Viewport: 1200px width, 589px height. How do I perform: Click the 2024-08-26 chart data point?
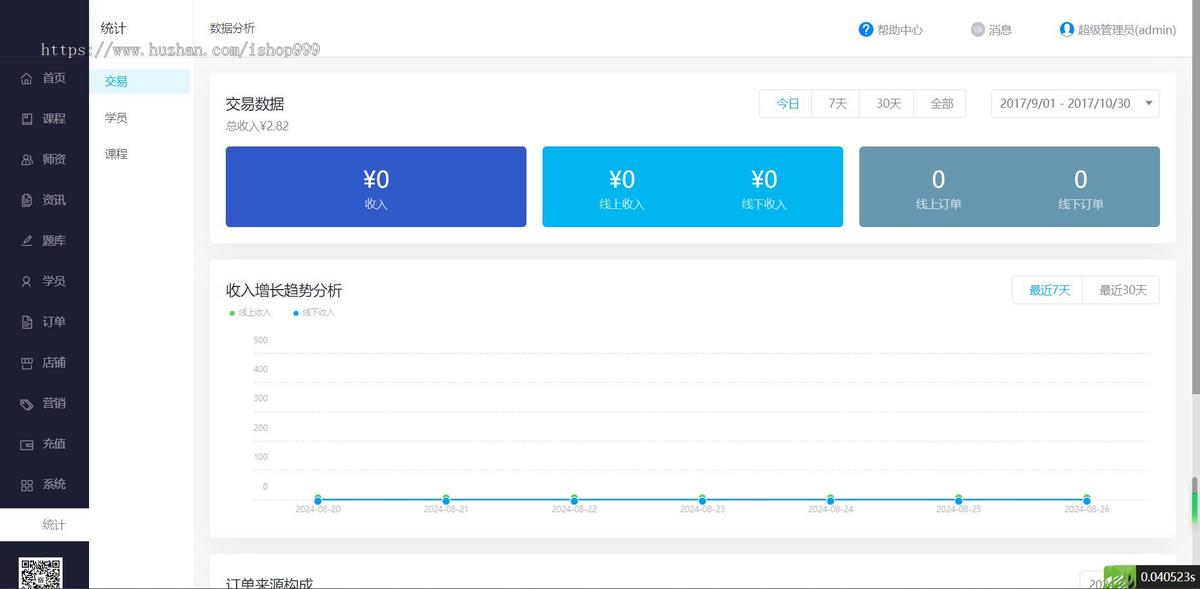tap(1086, 499)
